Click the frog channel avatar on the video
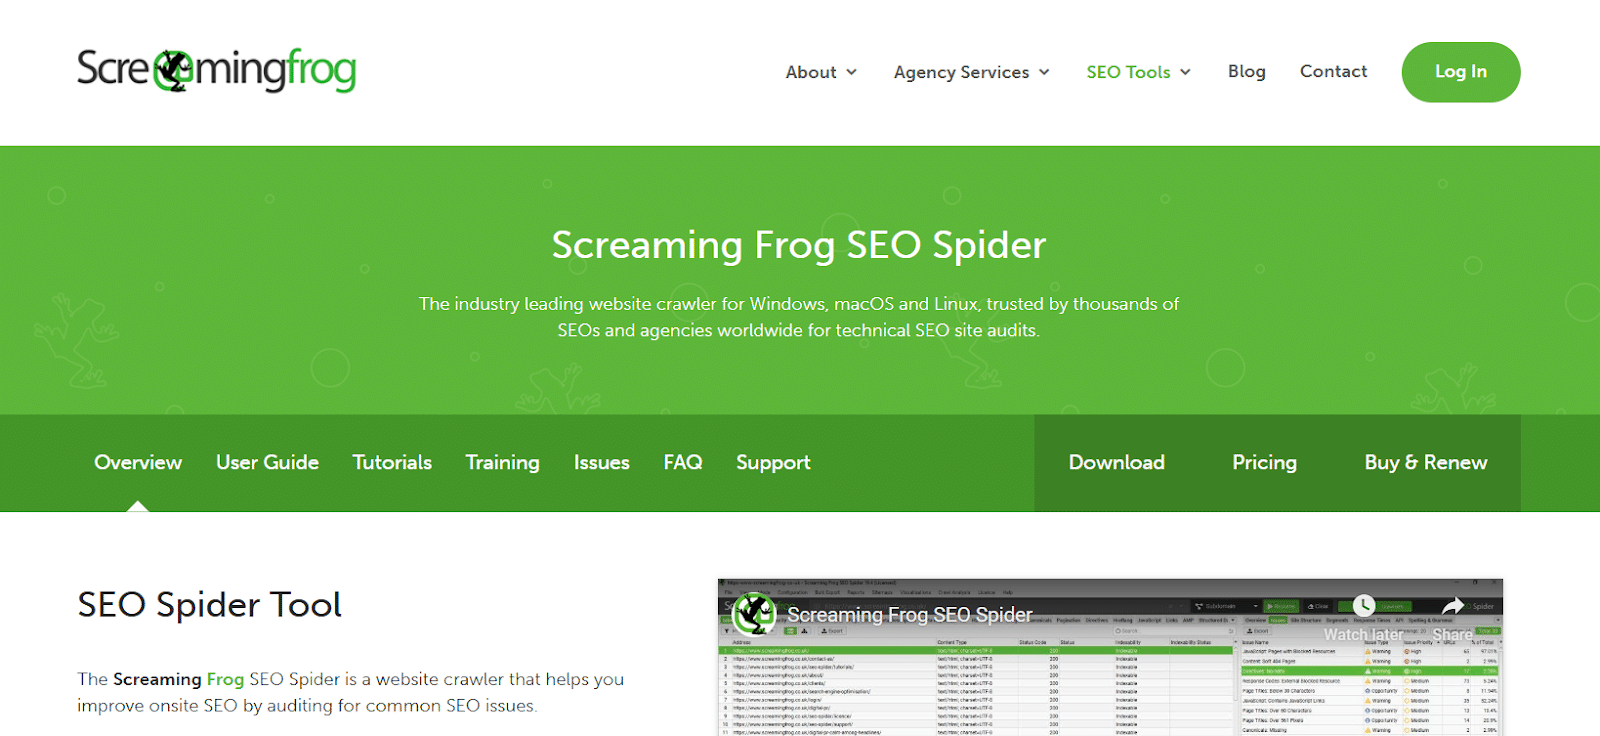The height and width of the screenshot is (736, 1600). pyautogui.click(x=754, y=614)
